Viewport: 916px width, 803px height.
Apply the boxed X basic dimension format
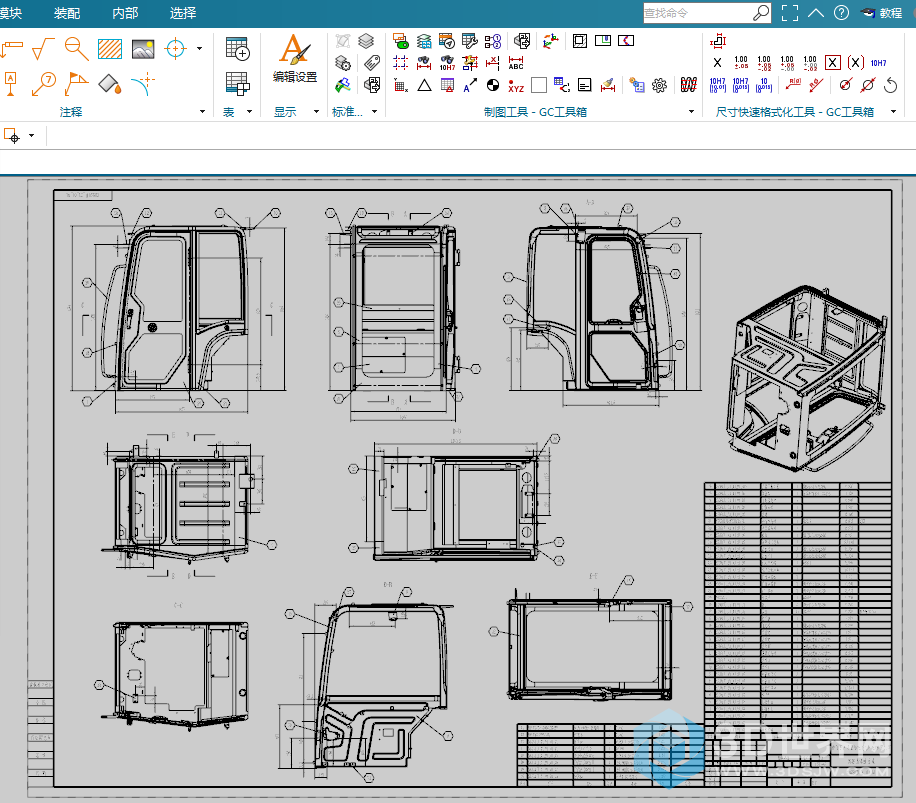click(x=832, y=62)
